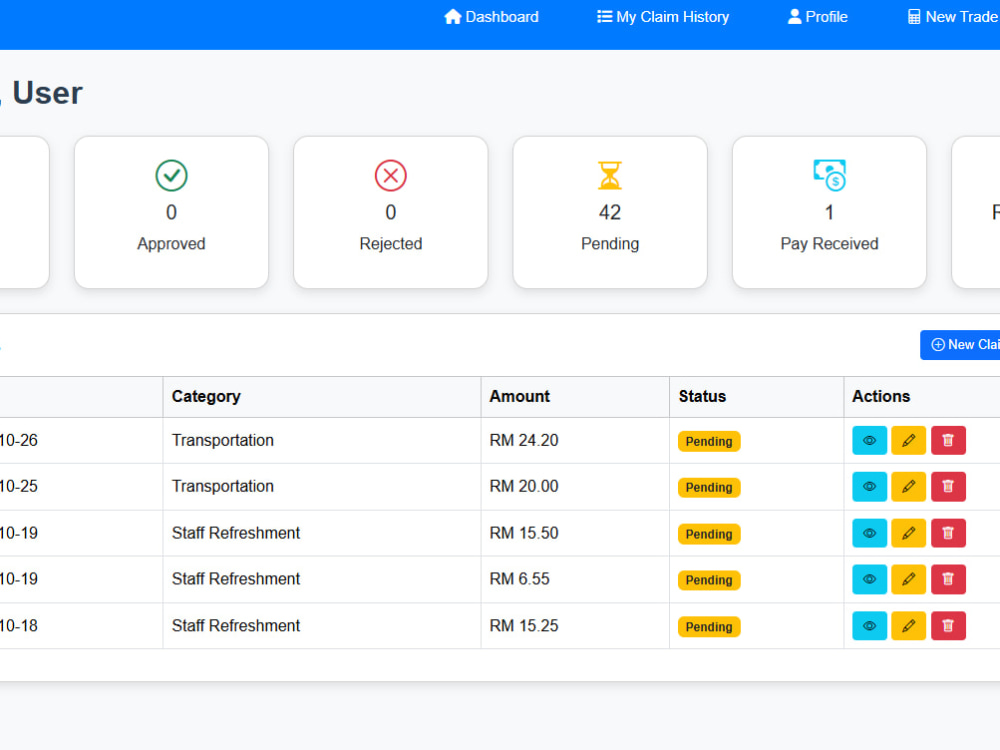Image resolution: width=1000 pixels, height=750 pixels.
Task: Click the green Approved checkmark icon
Action: [172, 175]
